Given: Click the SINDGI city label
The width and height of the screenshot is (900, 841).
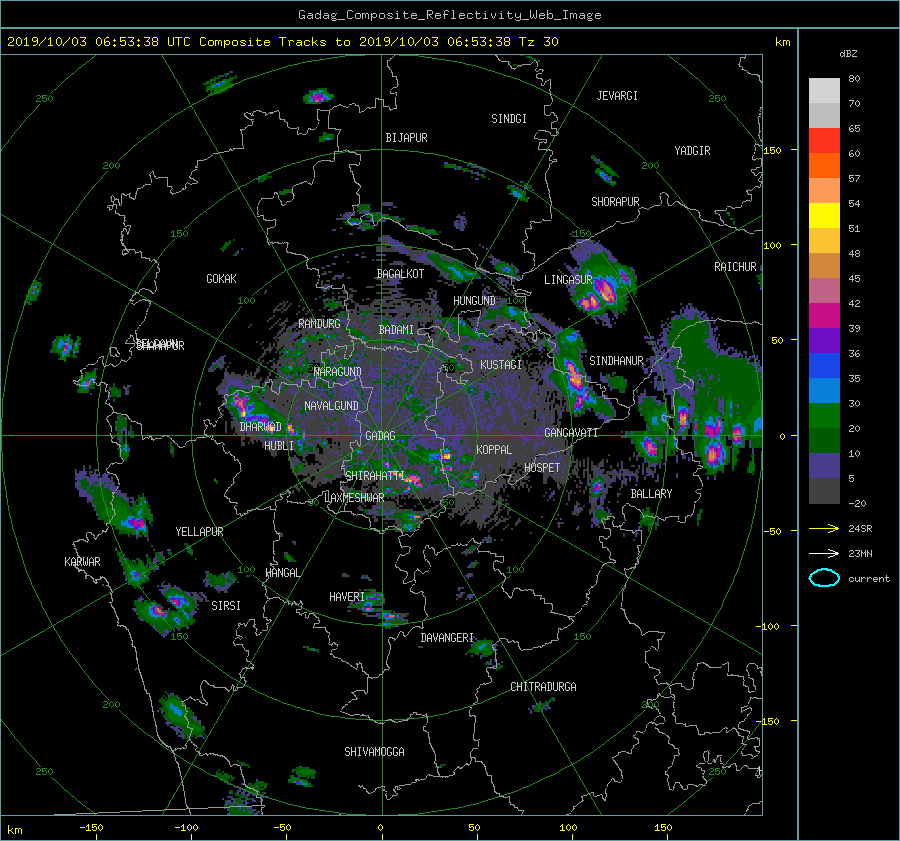Looking at the screenshot, I should pos(509,119).
